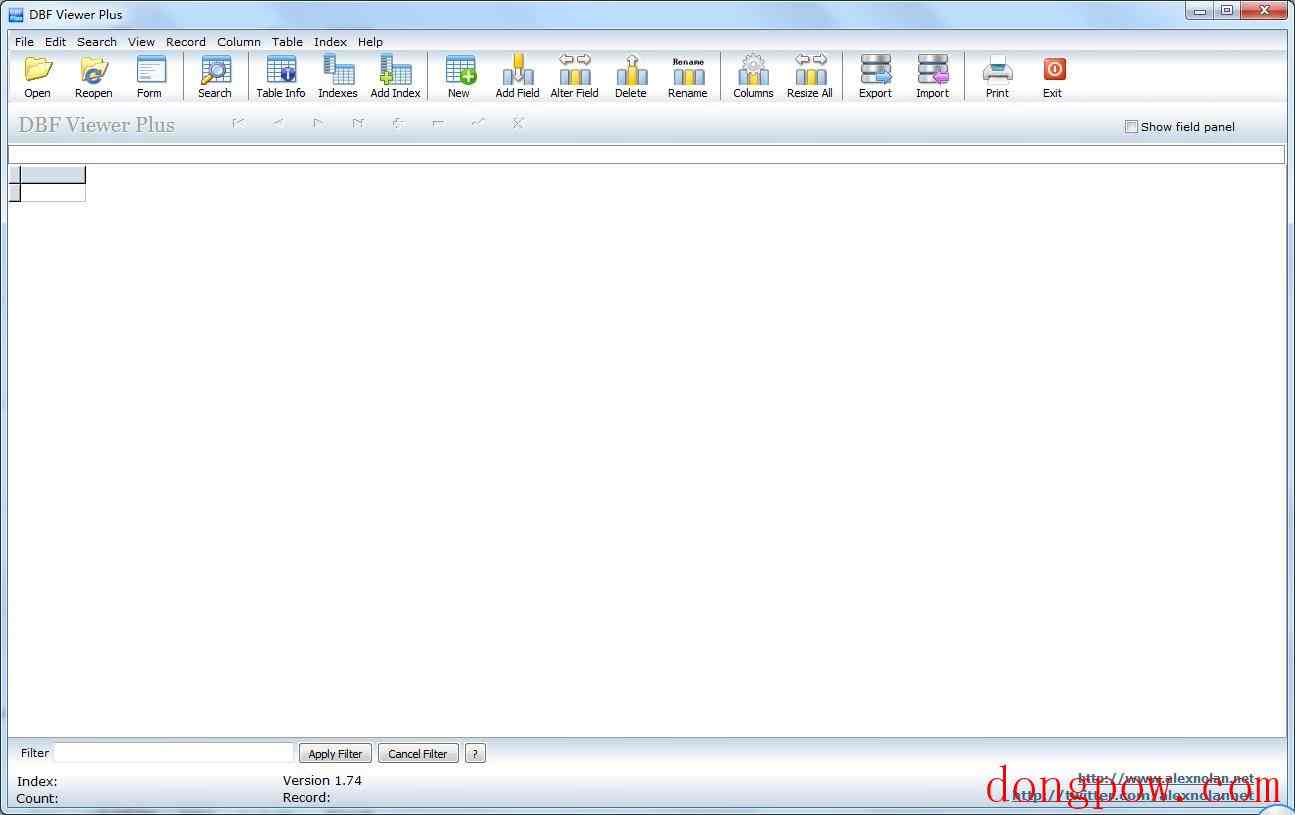Viewport: 1295px width, 815px height.
Task: Open the Edit menu
Action: tap(56, 42)
